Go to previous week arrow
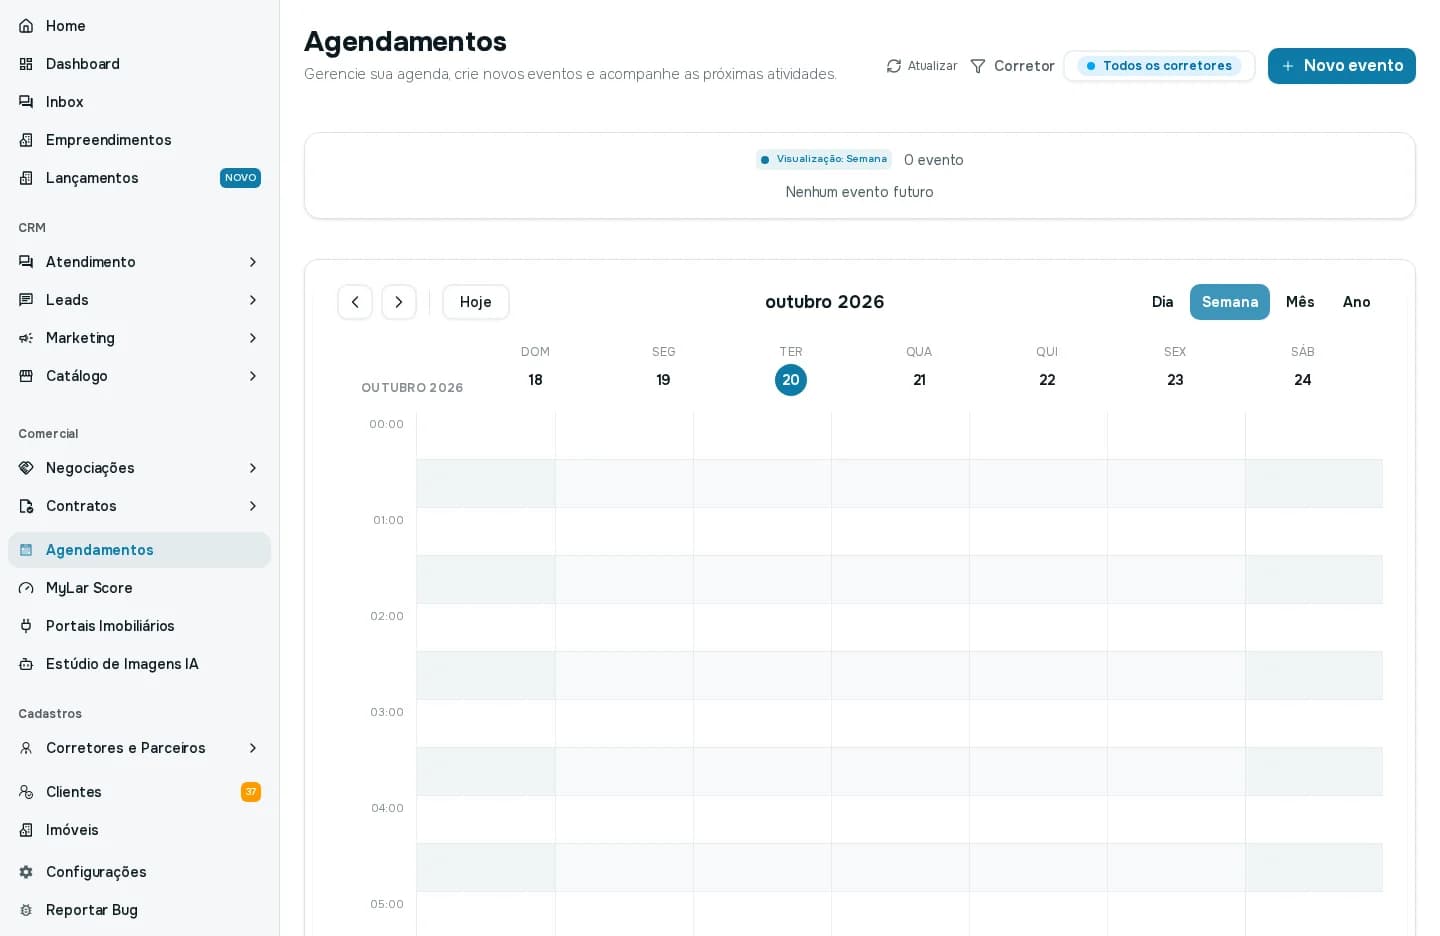The width and height of the screenshot is (1440, 936). click(355, 302)
